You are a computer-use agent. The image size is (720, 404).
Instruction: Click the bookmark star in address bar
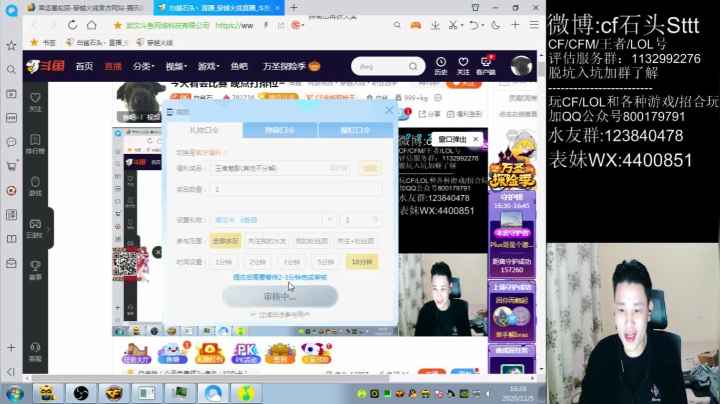(118, 25)
